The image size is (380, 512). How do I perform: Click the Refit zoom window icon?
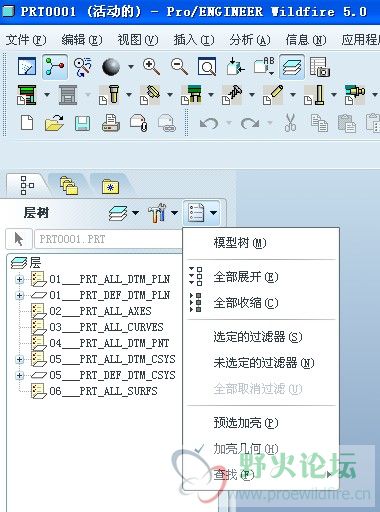pyautogui.click(x=207, y=67)
